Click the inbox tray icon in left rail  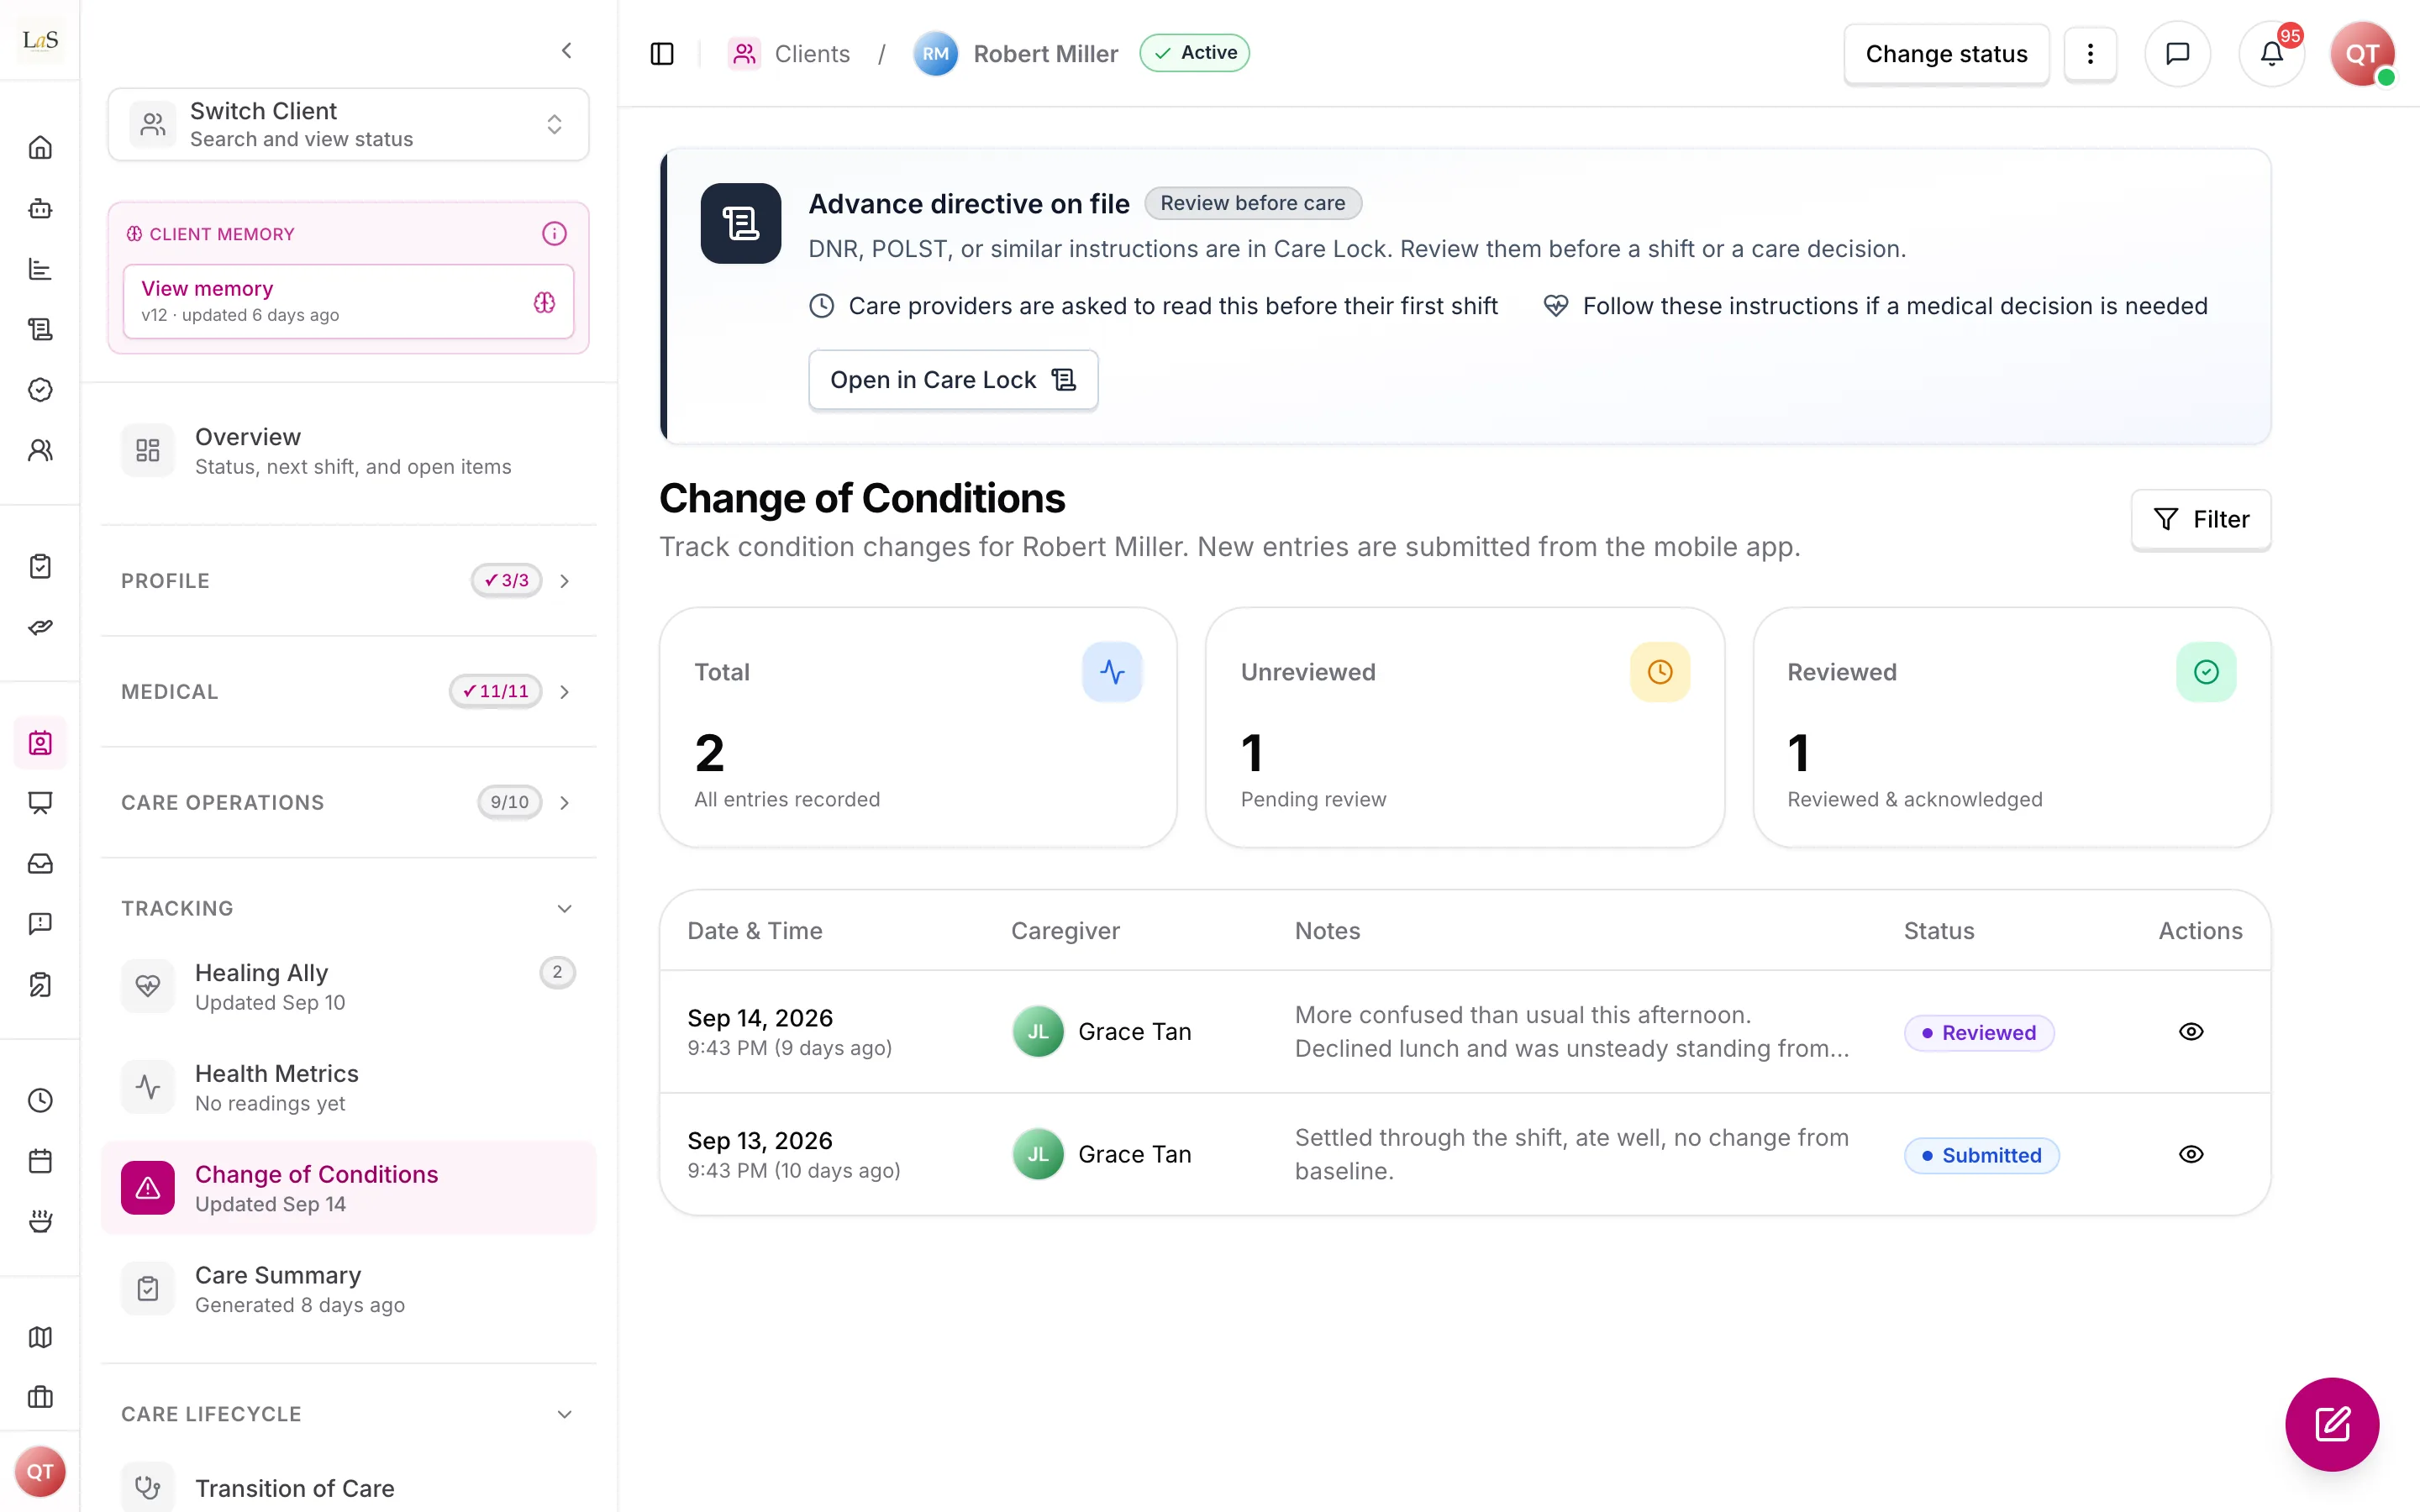[x=40, y=863]
